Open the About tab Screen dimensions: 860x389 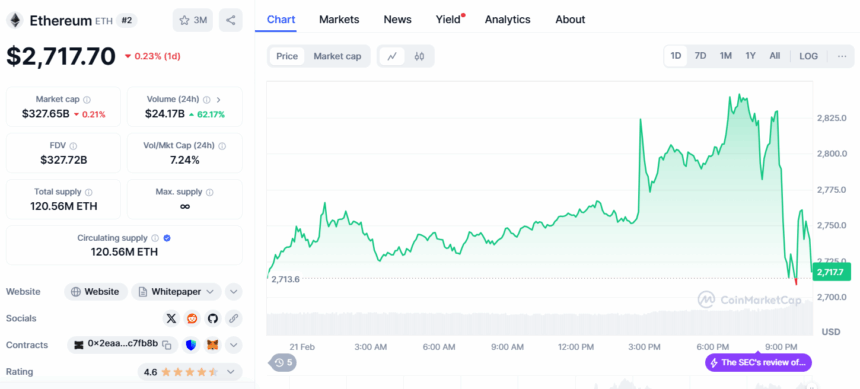point(570,20)
